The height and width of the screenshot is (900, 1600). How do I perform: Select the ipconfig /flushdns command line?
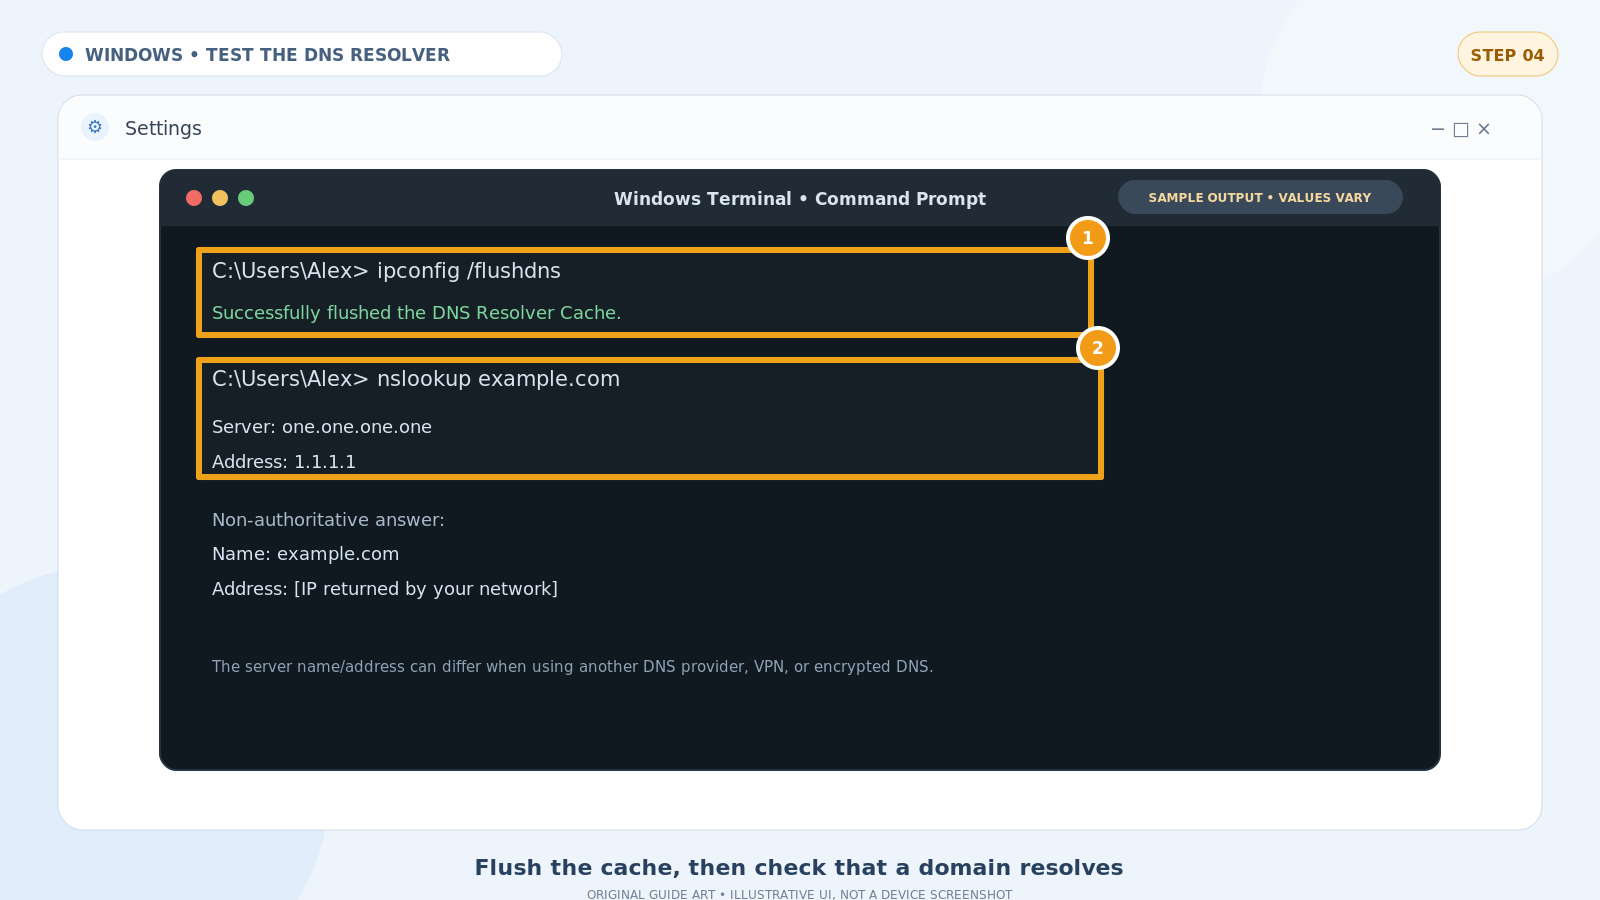pos(386,271)
